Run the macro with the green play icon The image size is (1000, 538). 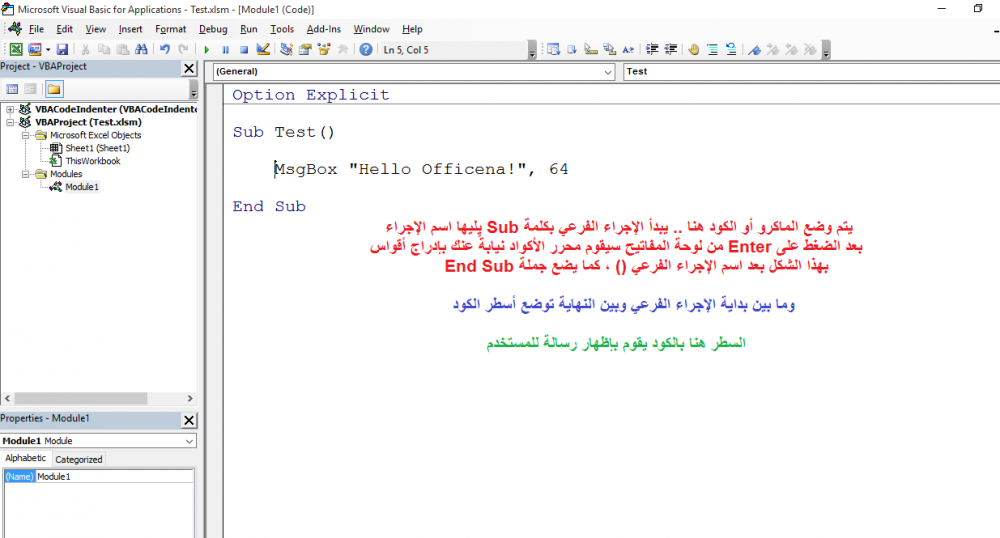[207, 50]
